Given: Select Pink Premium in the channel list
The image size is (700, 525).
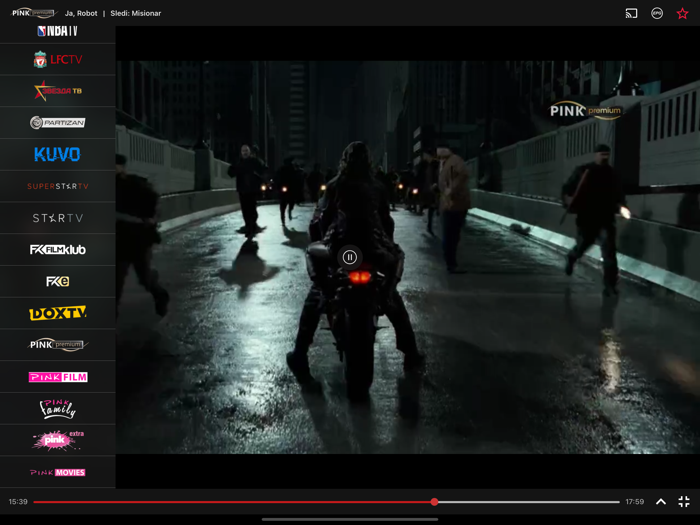Looking at the screenshot, I should click(x=58, y=345).
